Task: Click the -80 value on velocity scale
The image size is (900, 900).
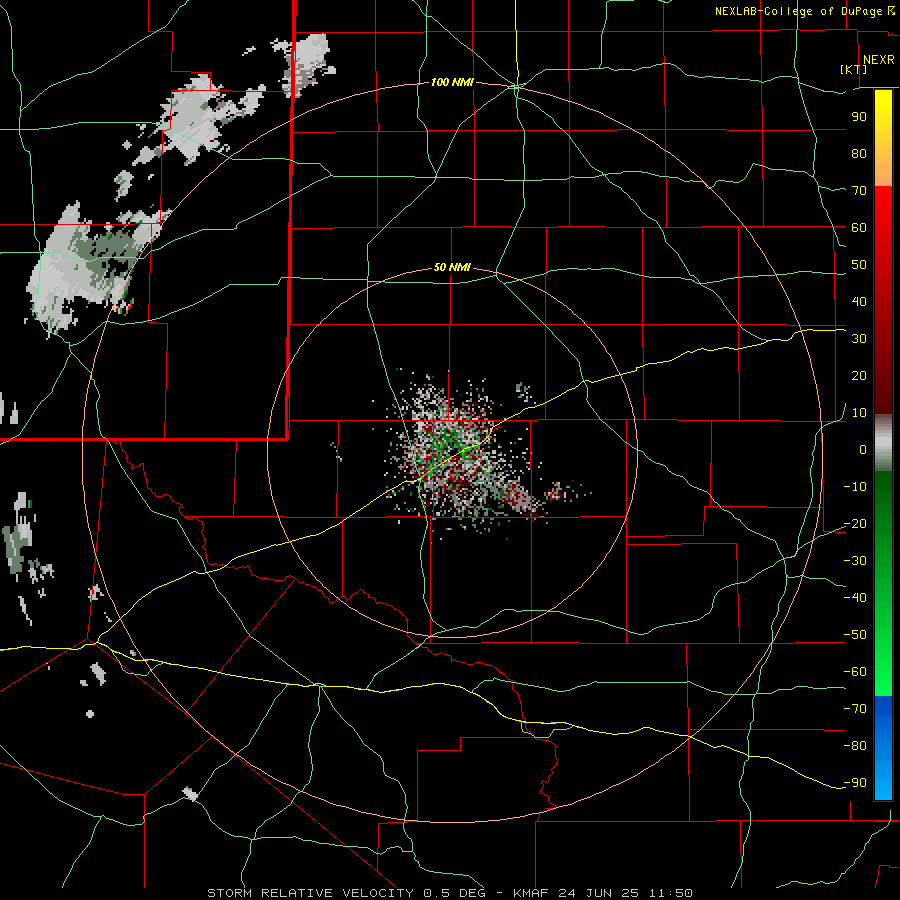Action: pyautogui.click(x=855, y=746)
